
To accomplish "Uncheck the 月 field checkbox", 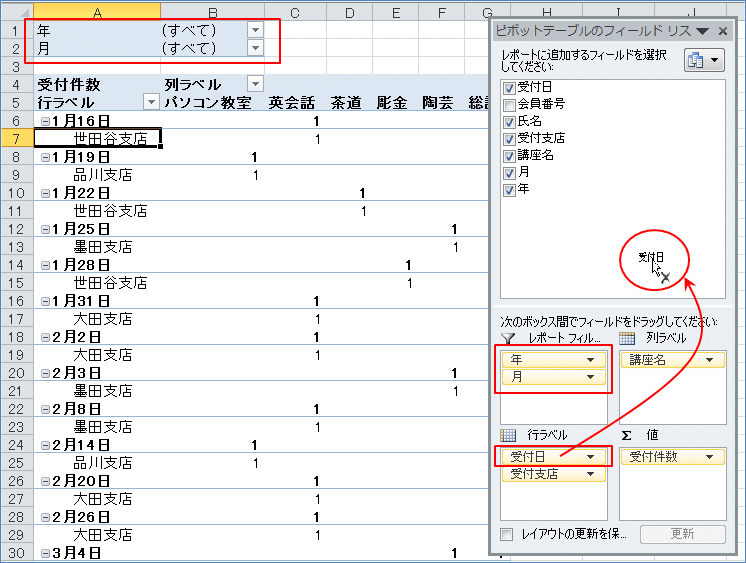I will tap(509, 173).
